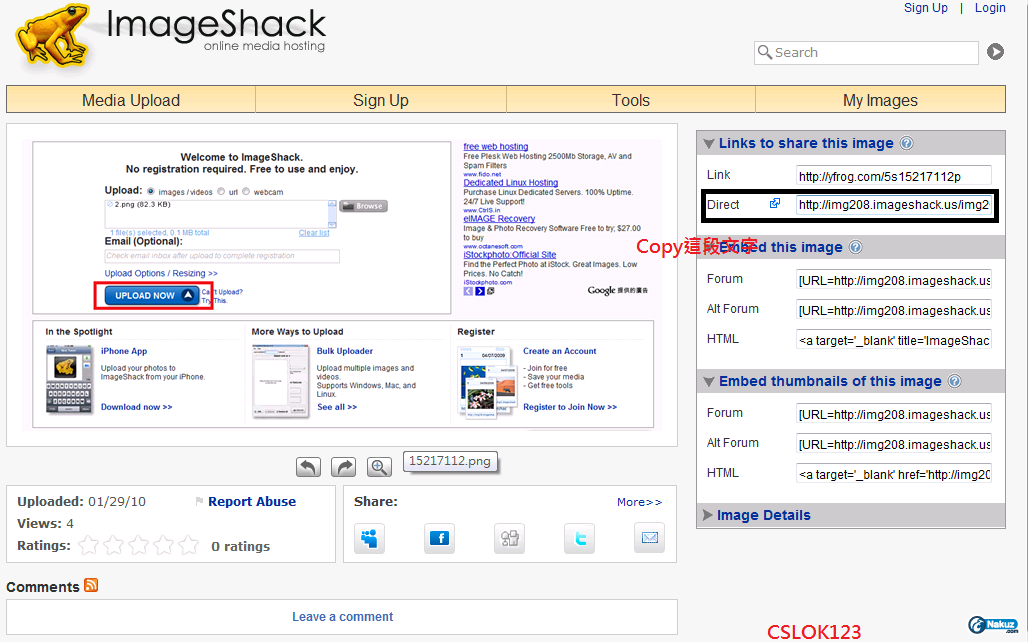Screen dimensions: 1028x642
Task: Open help icon beside Embed thumbnails
Action: coord(955,381)
